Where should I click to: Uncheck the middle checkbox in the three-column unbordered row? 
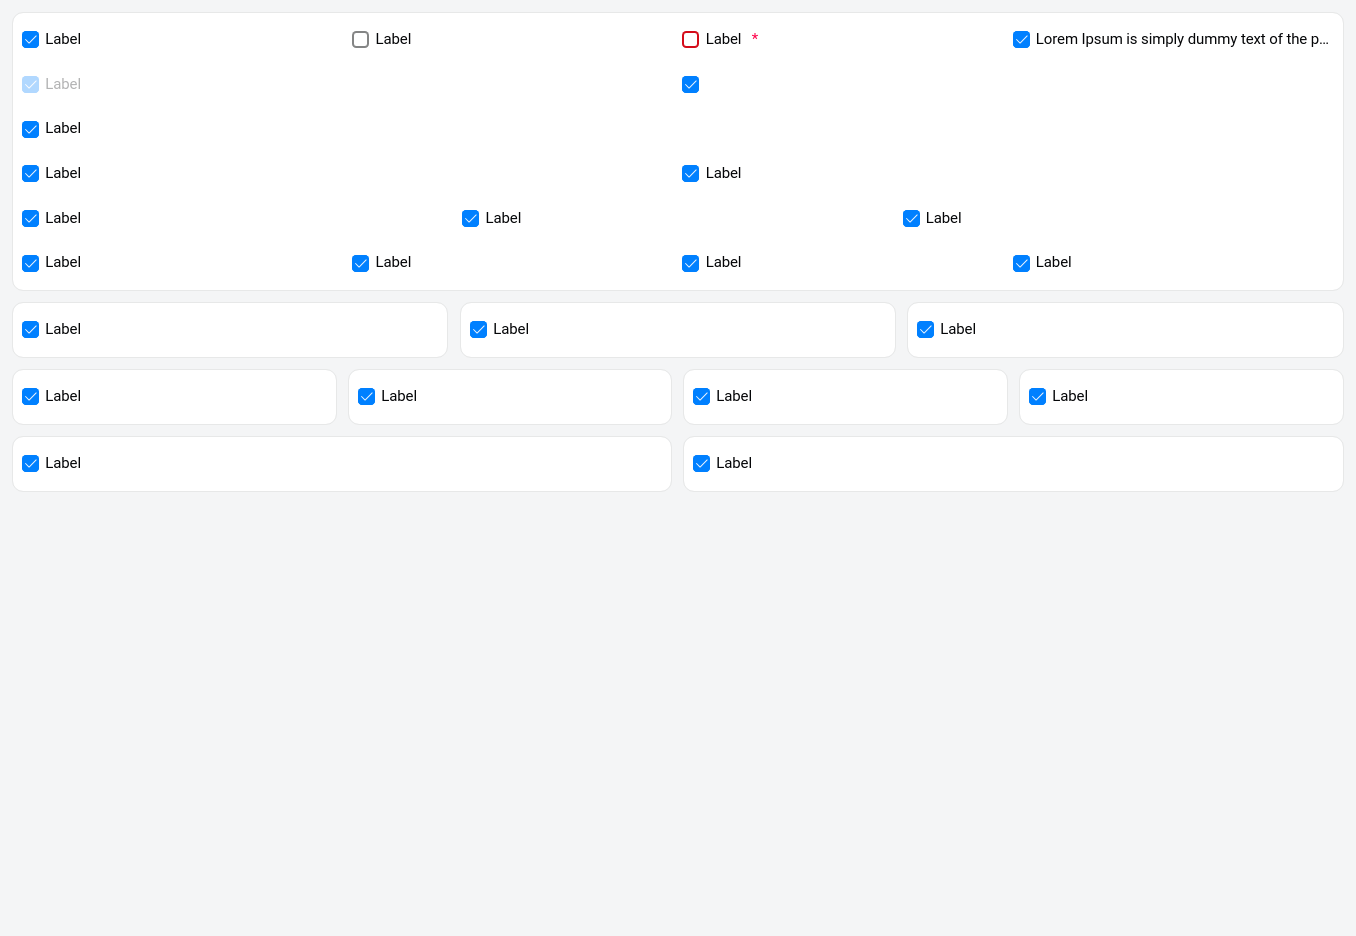pyautogui.click(x=470, y=219)
